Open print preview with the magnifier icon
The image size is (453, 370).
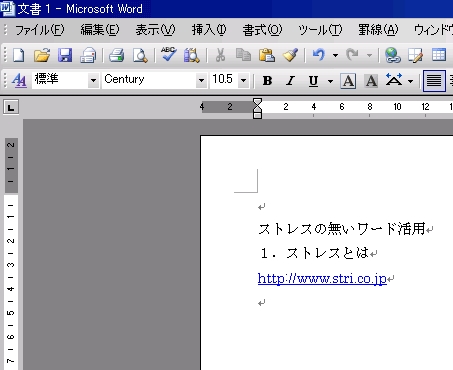(140, 55)
